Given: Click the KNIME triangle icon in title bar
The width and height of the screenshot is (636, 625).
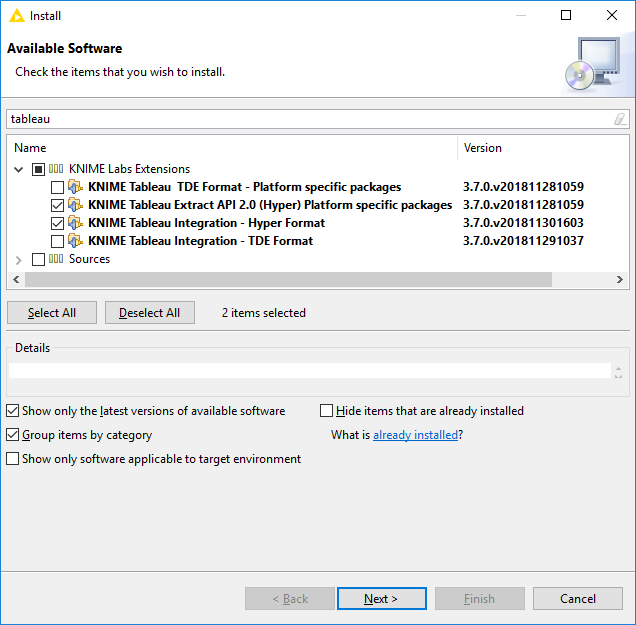Looking at the screenshot, I should click(17, 16).
